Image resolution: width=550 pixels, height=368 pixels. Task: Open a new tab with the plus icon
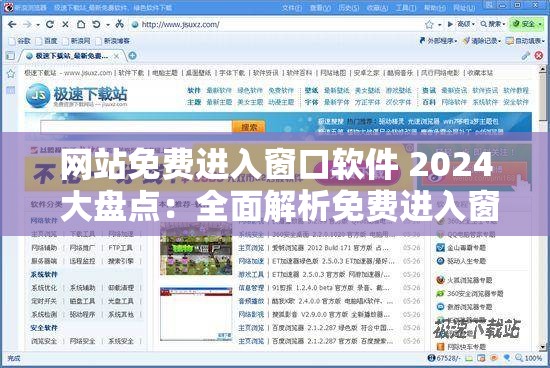point(132,55)
